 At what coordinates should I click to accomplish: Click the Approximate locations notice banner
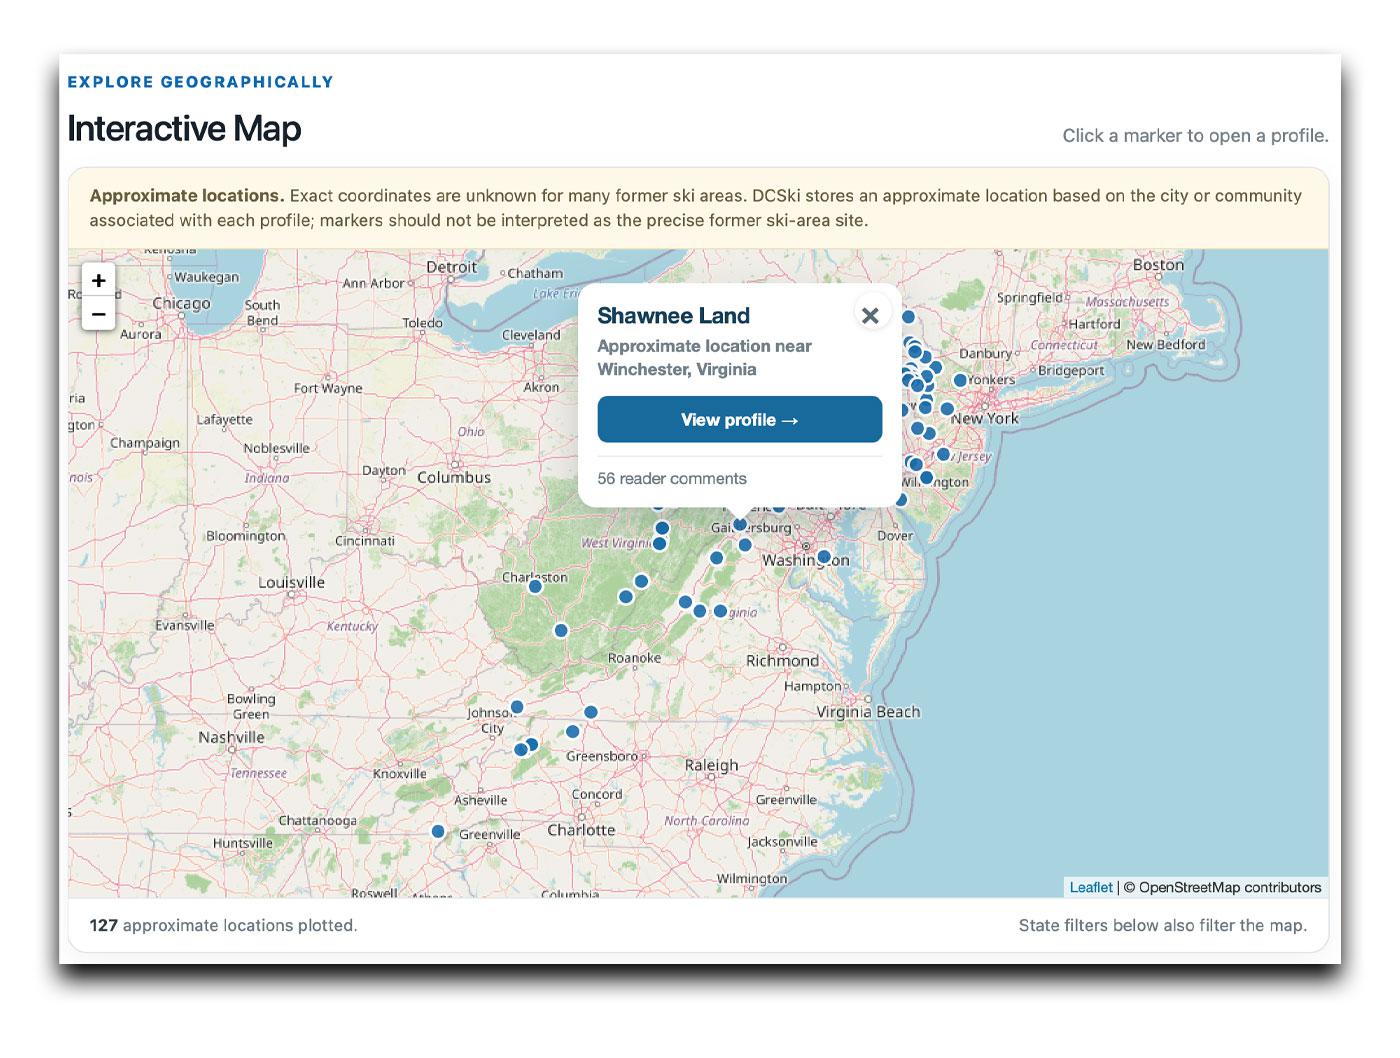click(x=698, y=208)
